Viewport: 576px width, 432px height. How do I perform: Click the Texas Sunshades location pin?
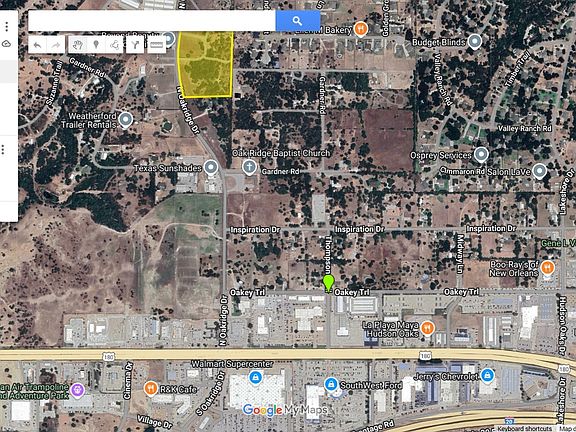pyautogui.click(x=211, y=168)
